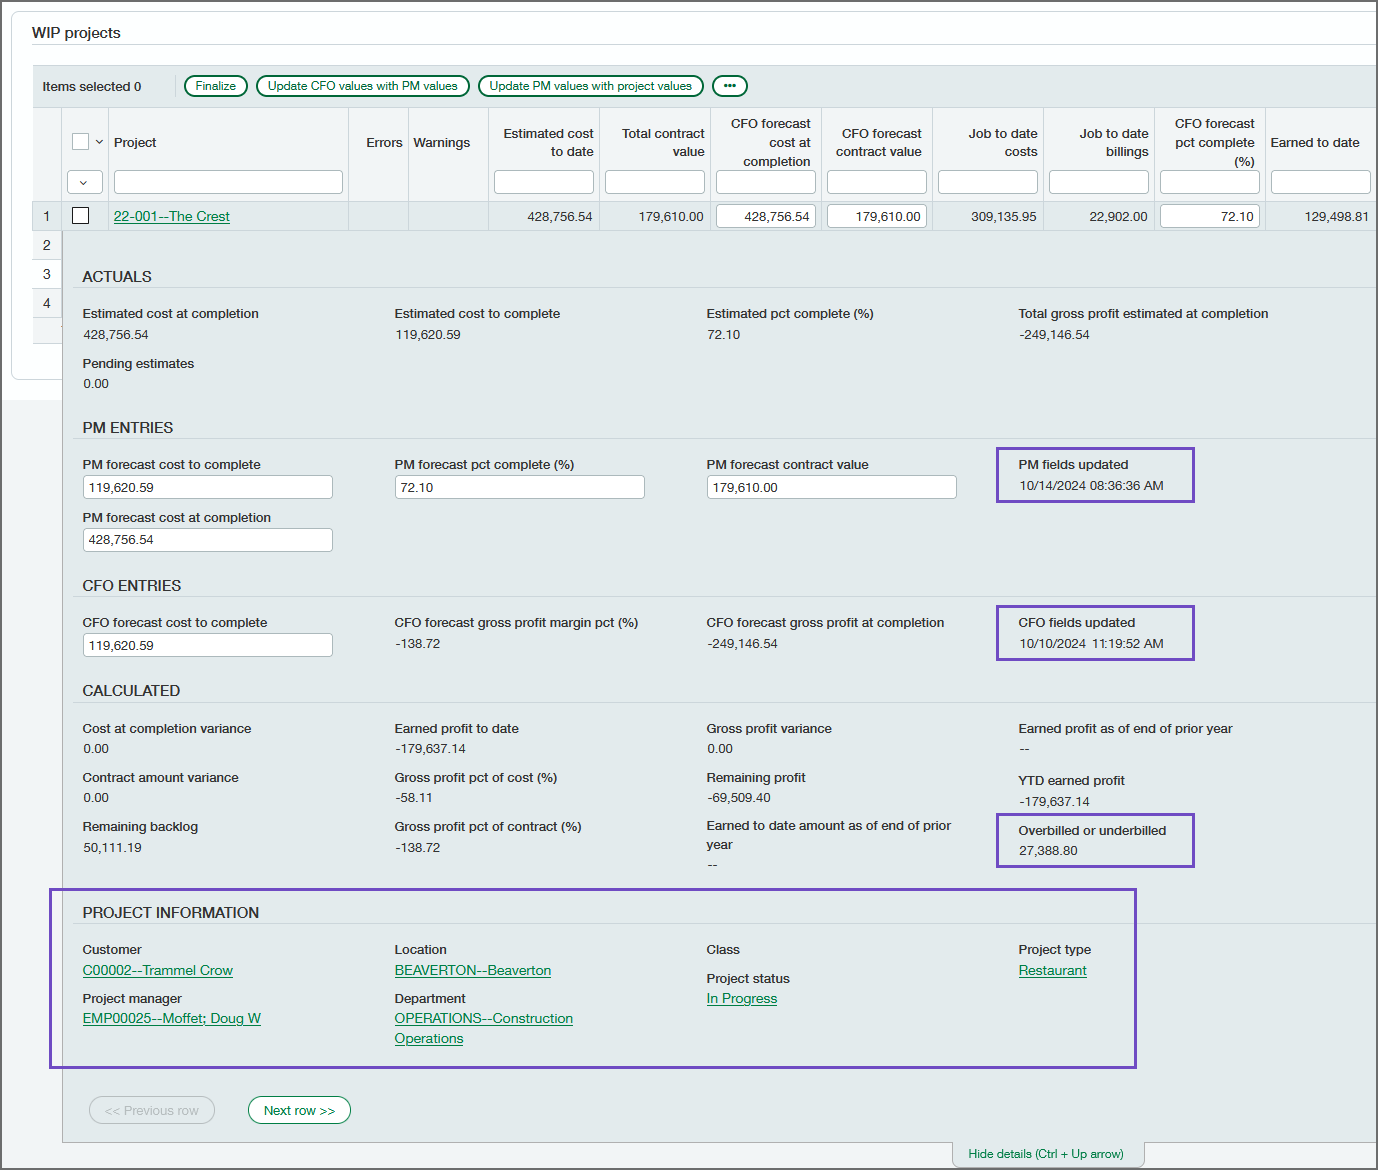Click the In Progress project status link
This screenshot has height=1170, width=1378.
point(741,998)
